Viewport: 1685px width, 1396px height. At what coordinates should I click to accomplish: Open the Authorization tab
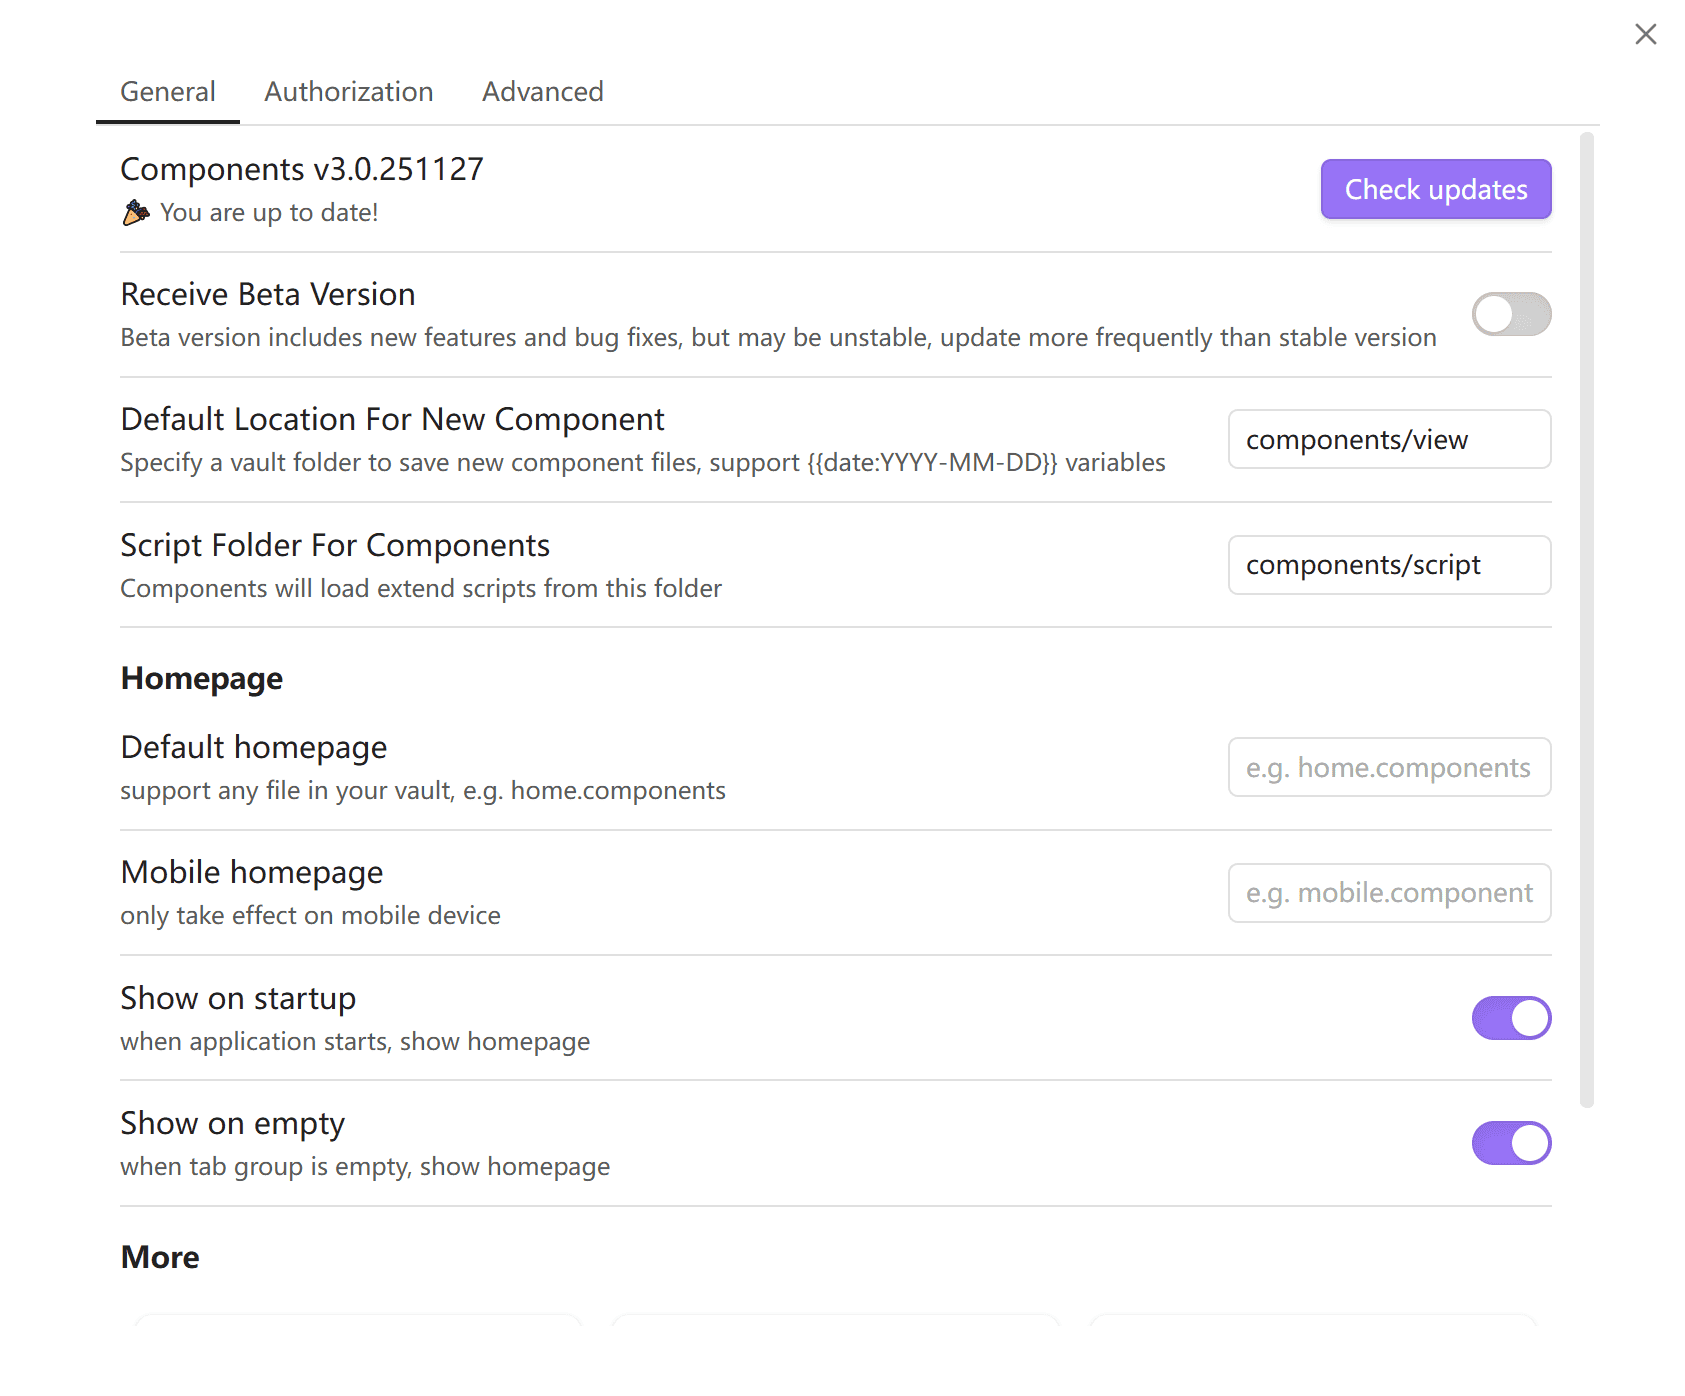tap(348, 92)
